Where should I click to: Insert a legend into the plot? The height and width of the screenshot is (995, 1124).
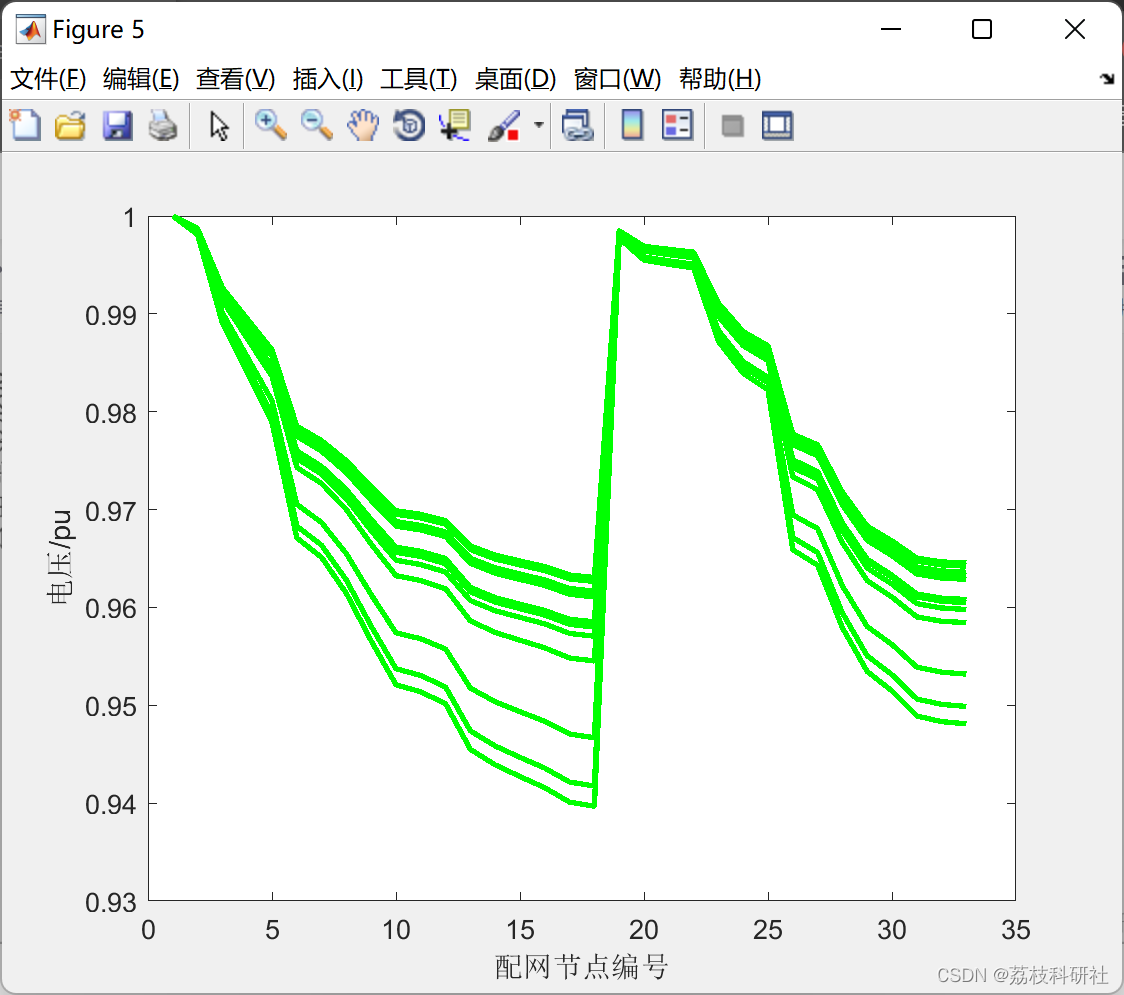click(677, 124)
